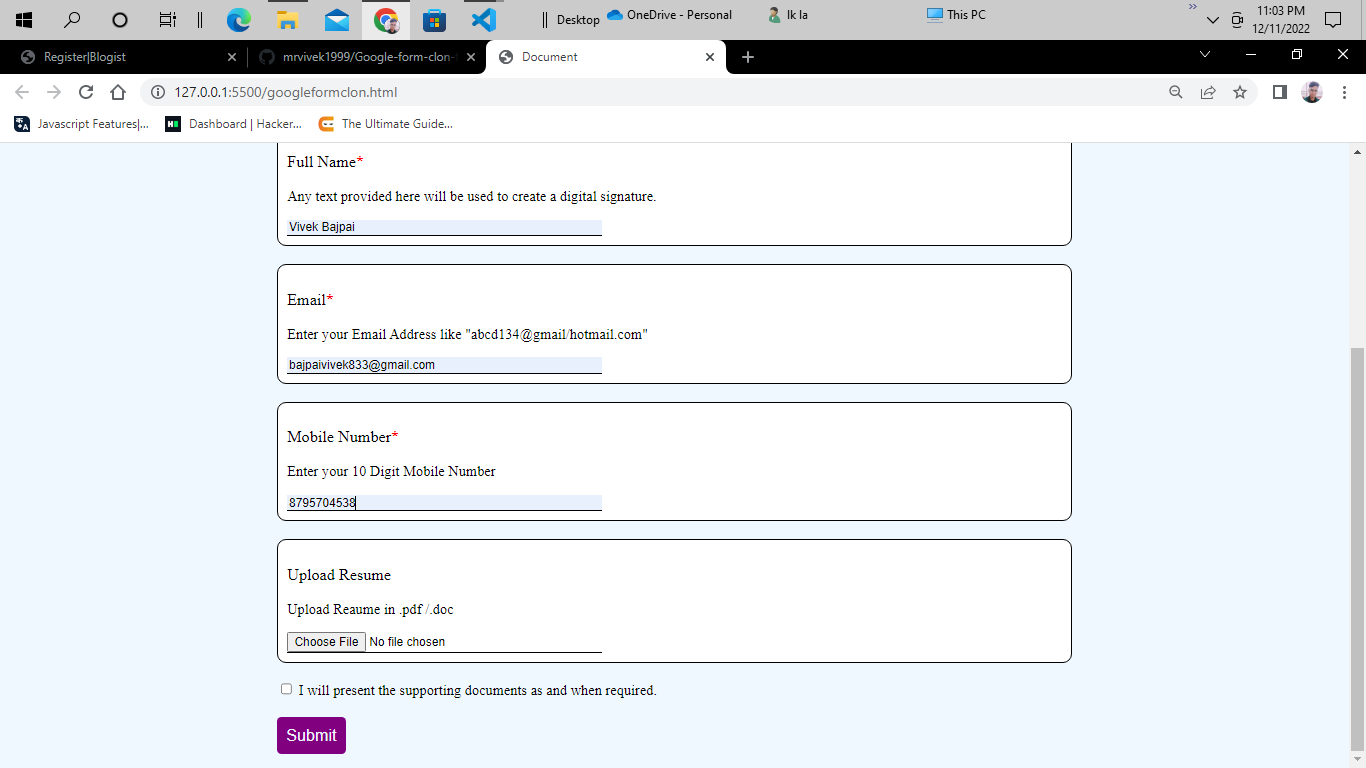Open Meet Now tray icon
Image resolution: width=1366 pixels, height=768 pixels.
pos(1238,20)
